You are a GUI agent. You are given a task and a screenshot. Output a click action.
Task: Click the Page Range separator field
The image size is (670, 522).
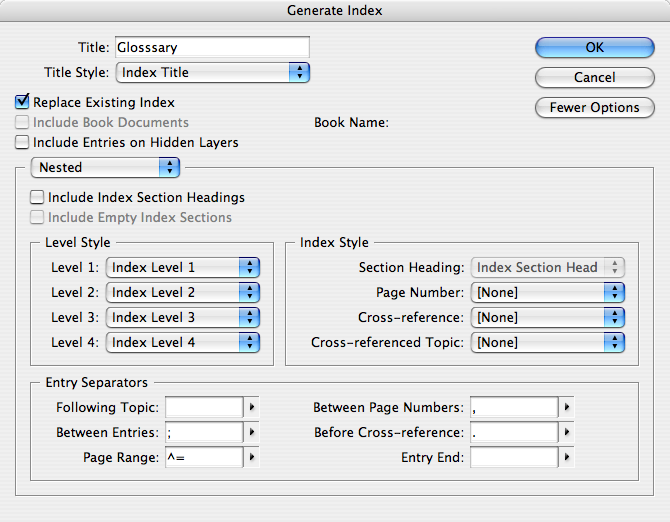pyautogui.click(x=204, y=457)
